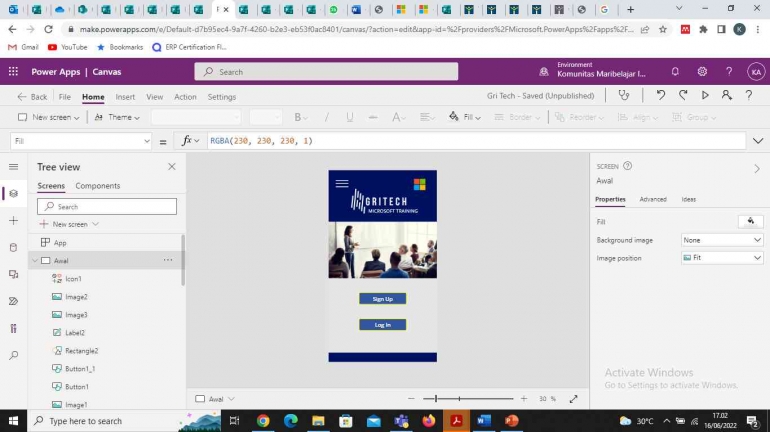Collapse the Awal screen tree node

coord(34,261)
